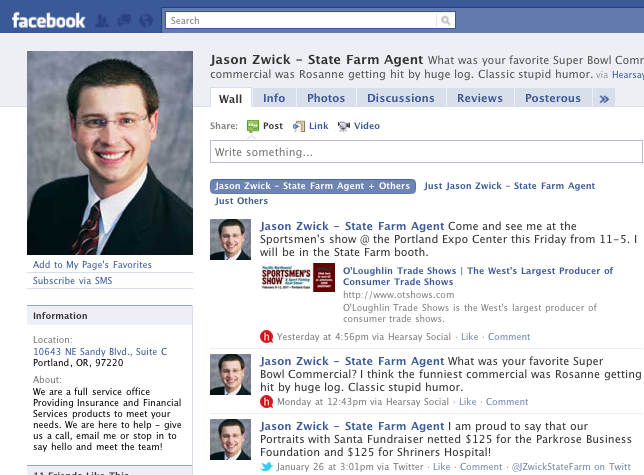Image resolution: width=644 pixels, height=475 pixels.
Task: Open the Reviews tab
Action: [x=480, y=98]
